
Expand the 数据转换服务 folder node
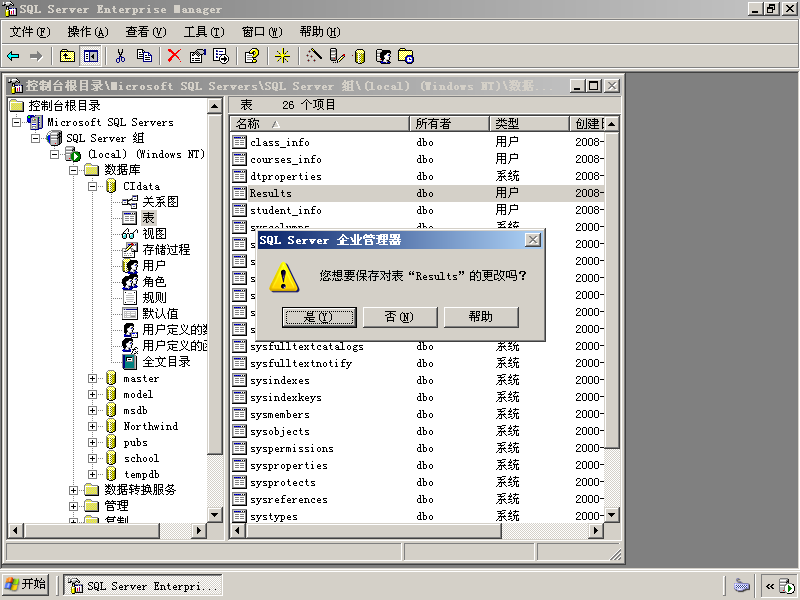tap(73, 490)
